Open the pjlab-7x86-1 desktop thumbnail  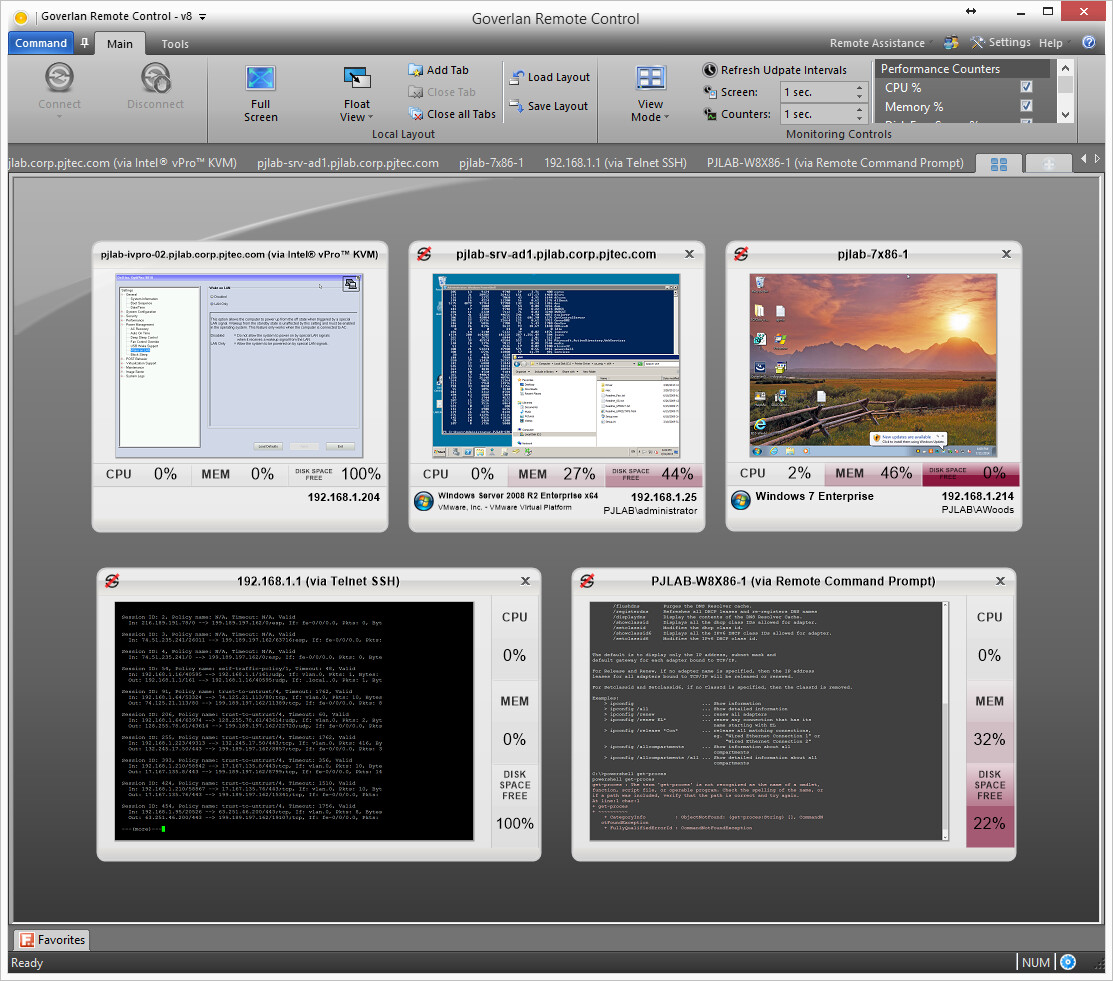873,365
